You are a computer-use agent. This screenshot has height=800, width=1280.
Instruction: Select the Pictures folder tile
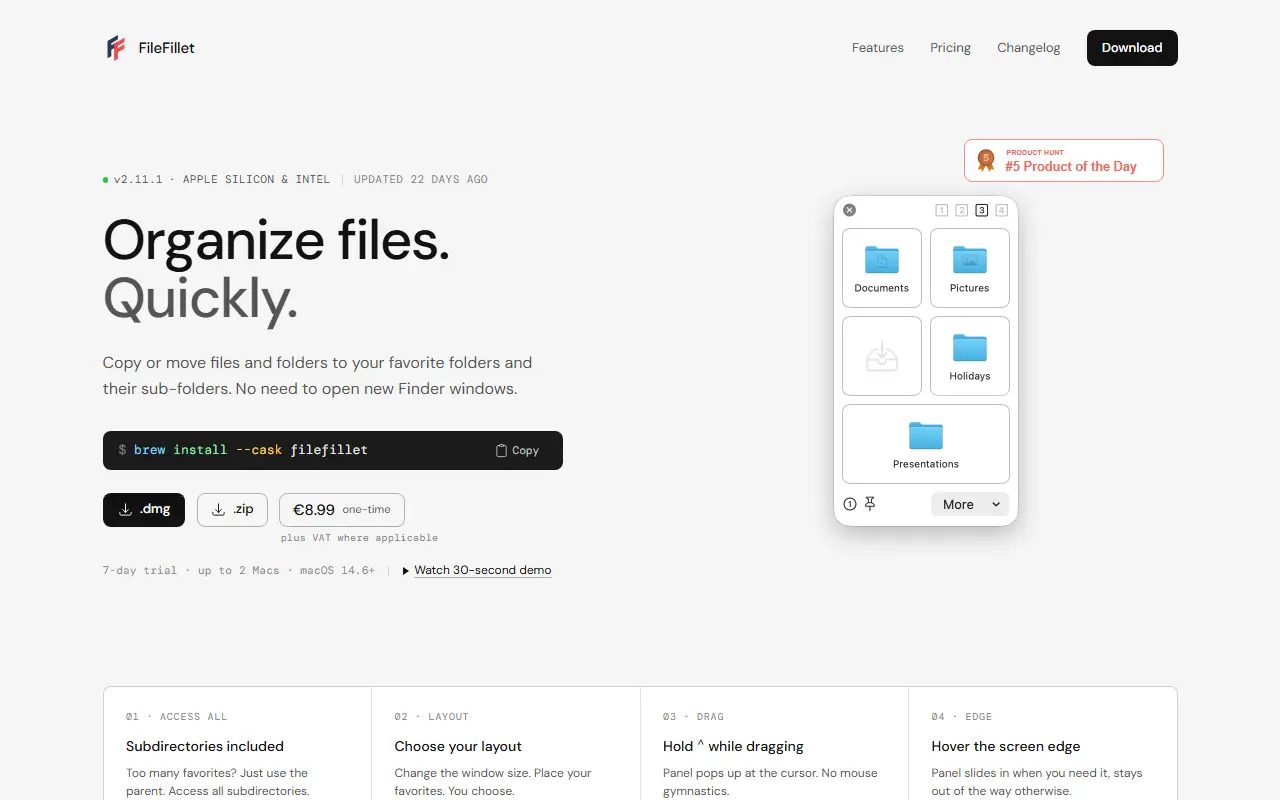coord(970,268)
